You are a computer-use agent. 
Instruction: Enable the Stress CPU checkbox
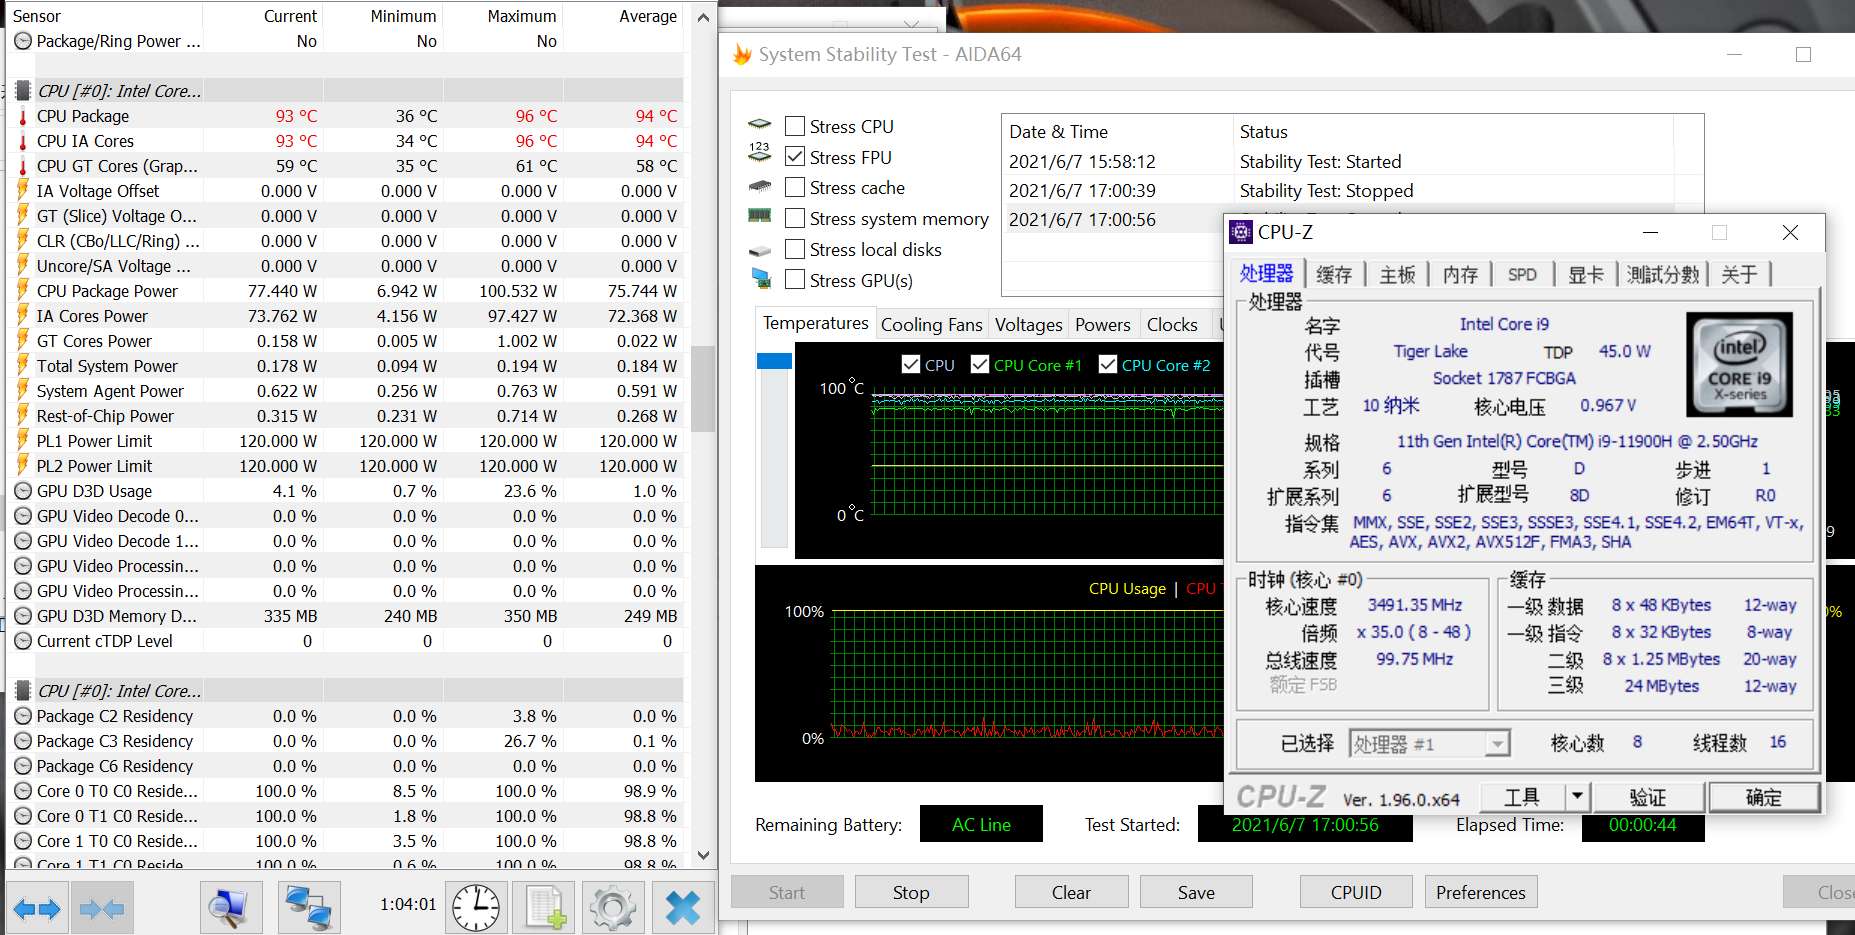point(795,126)
